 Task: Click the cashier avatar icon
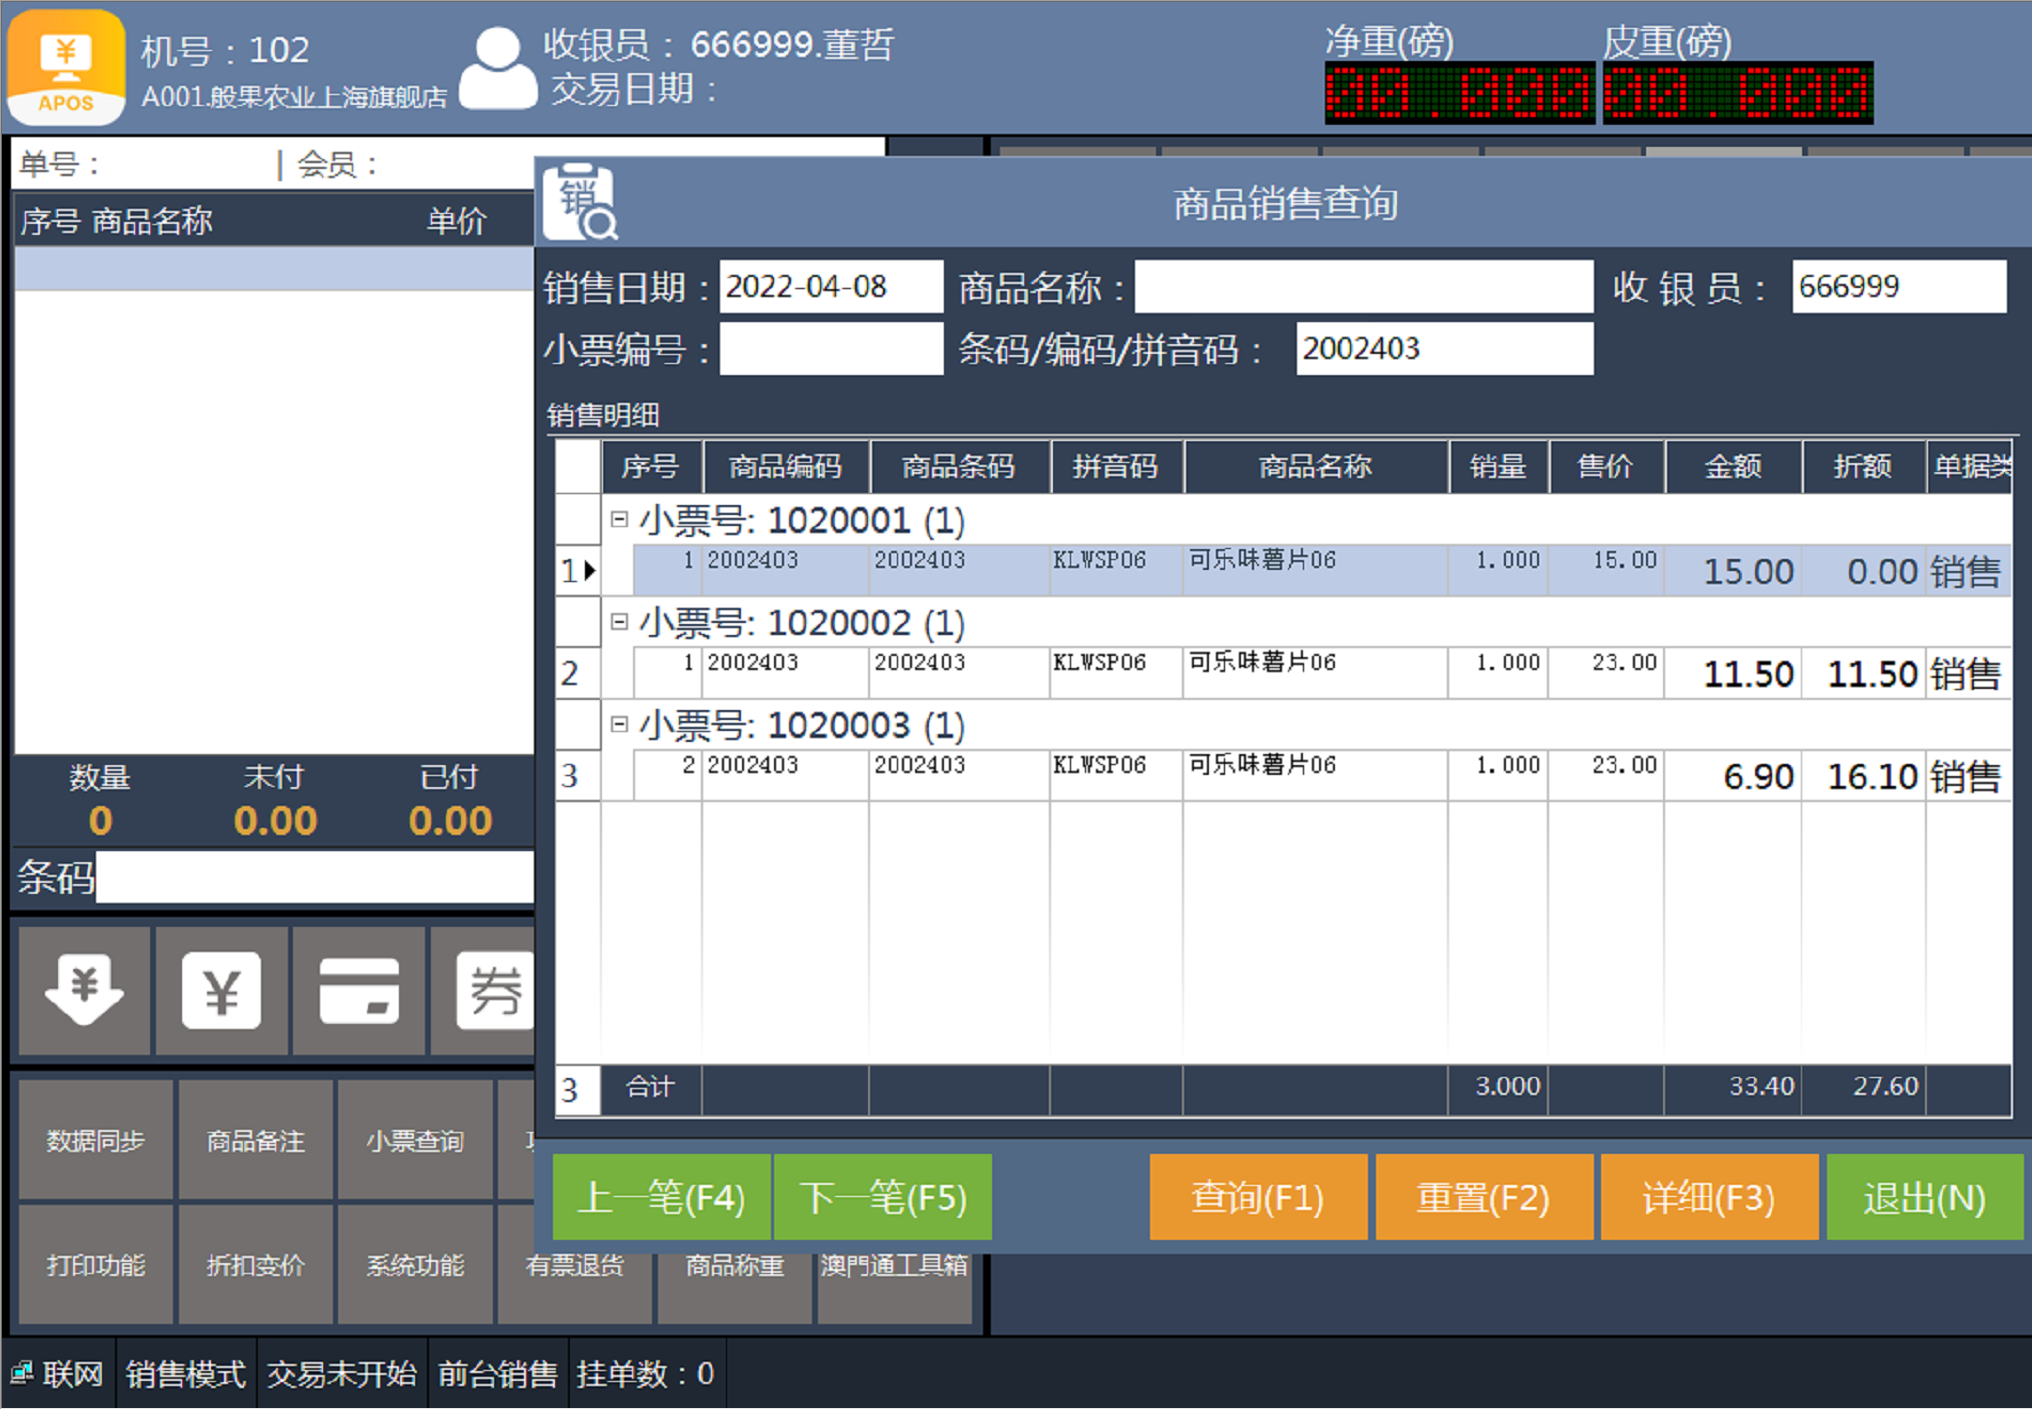click(497, 68)
